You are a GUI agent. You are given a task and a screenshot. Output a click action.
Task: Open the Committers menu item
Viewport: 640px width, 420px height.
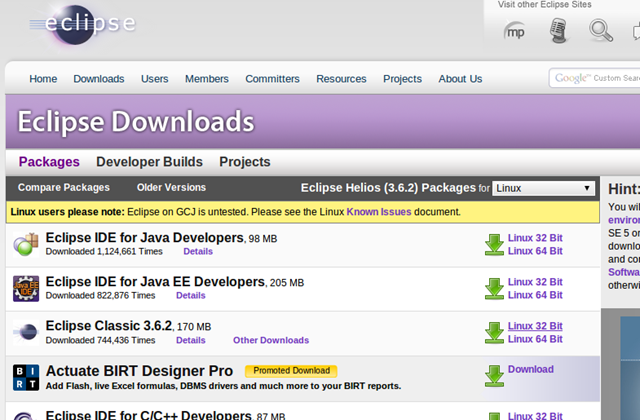(x=272, y=79)
